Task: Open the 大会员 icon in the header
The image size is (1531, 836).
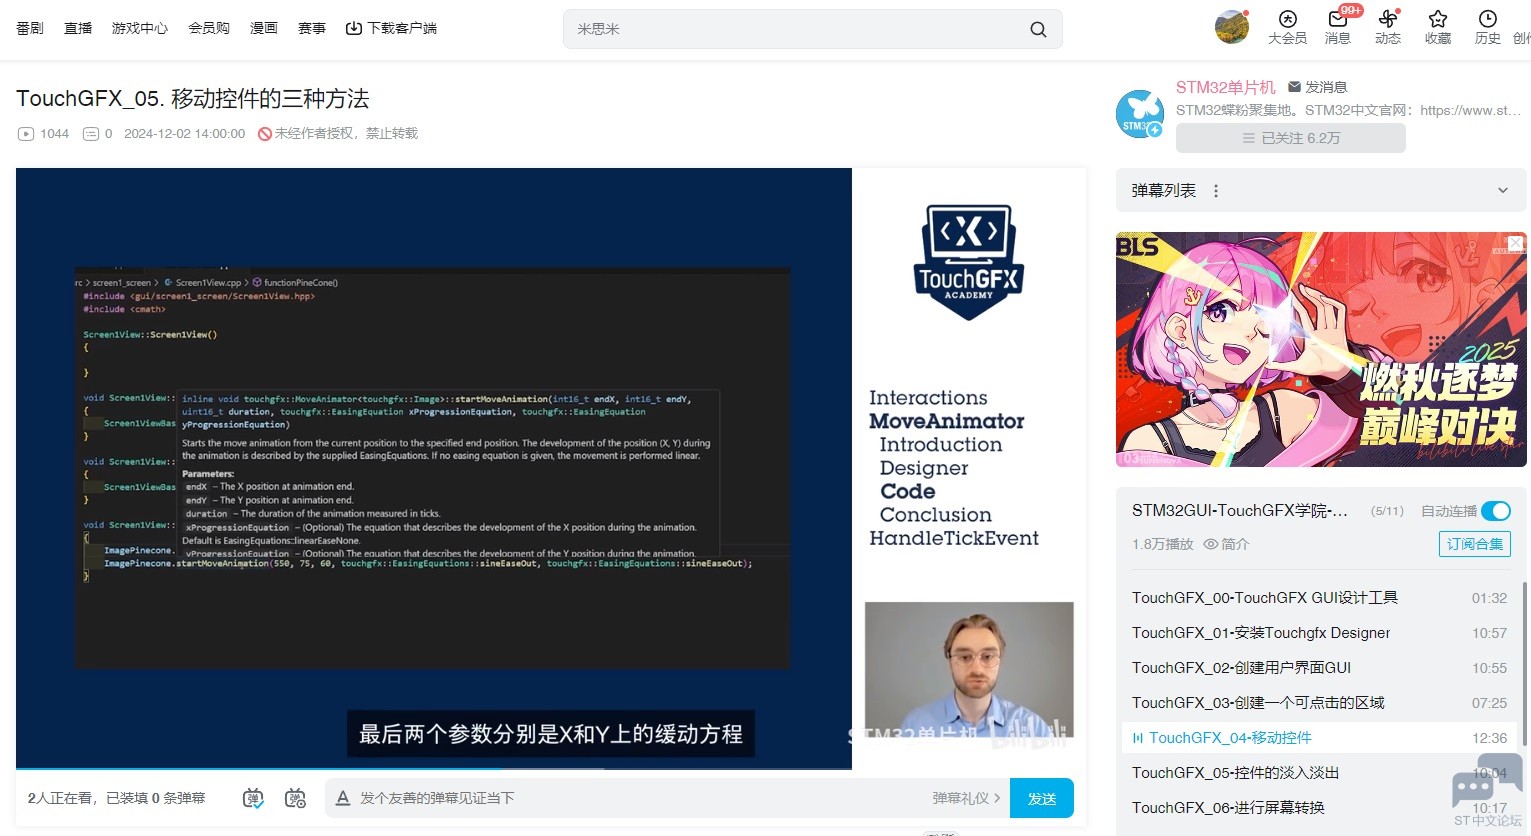Action: tap(1287, 27)
